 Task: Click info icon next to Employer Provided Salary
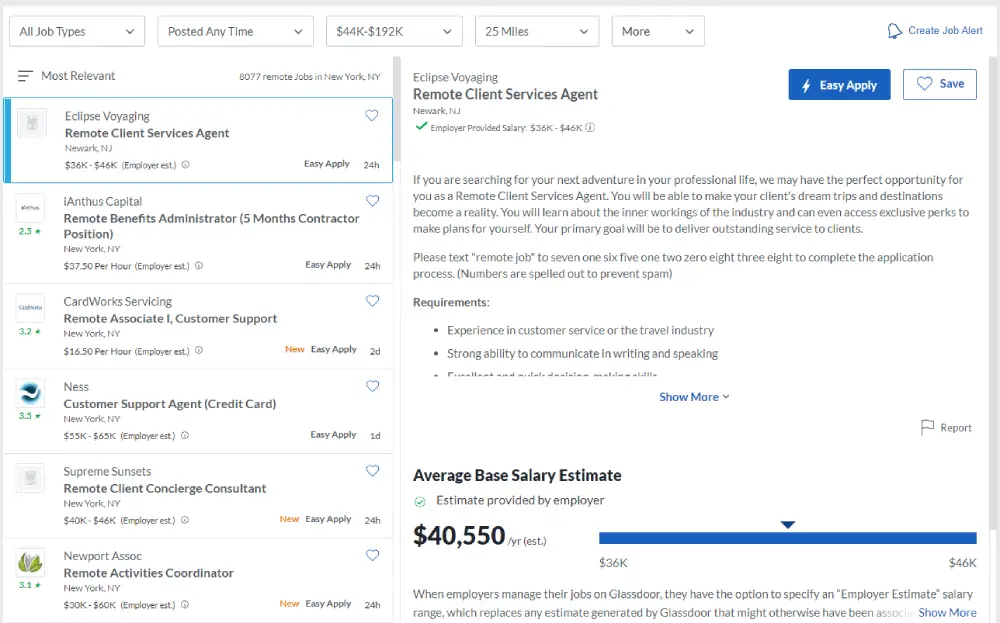[591, 128]
